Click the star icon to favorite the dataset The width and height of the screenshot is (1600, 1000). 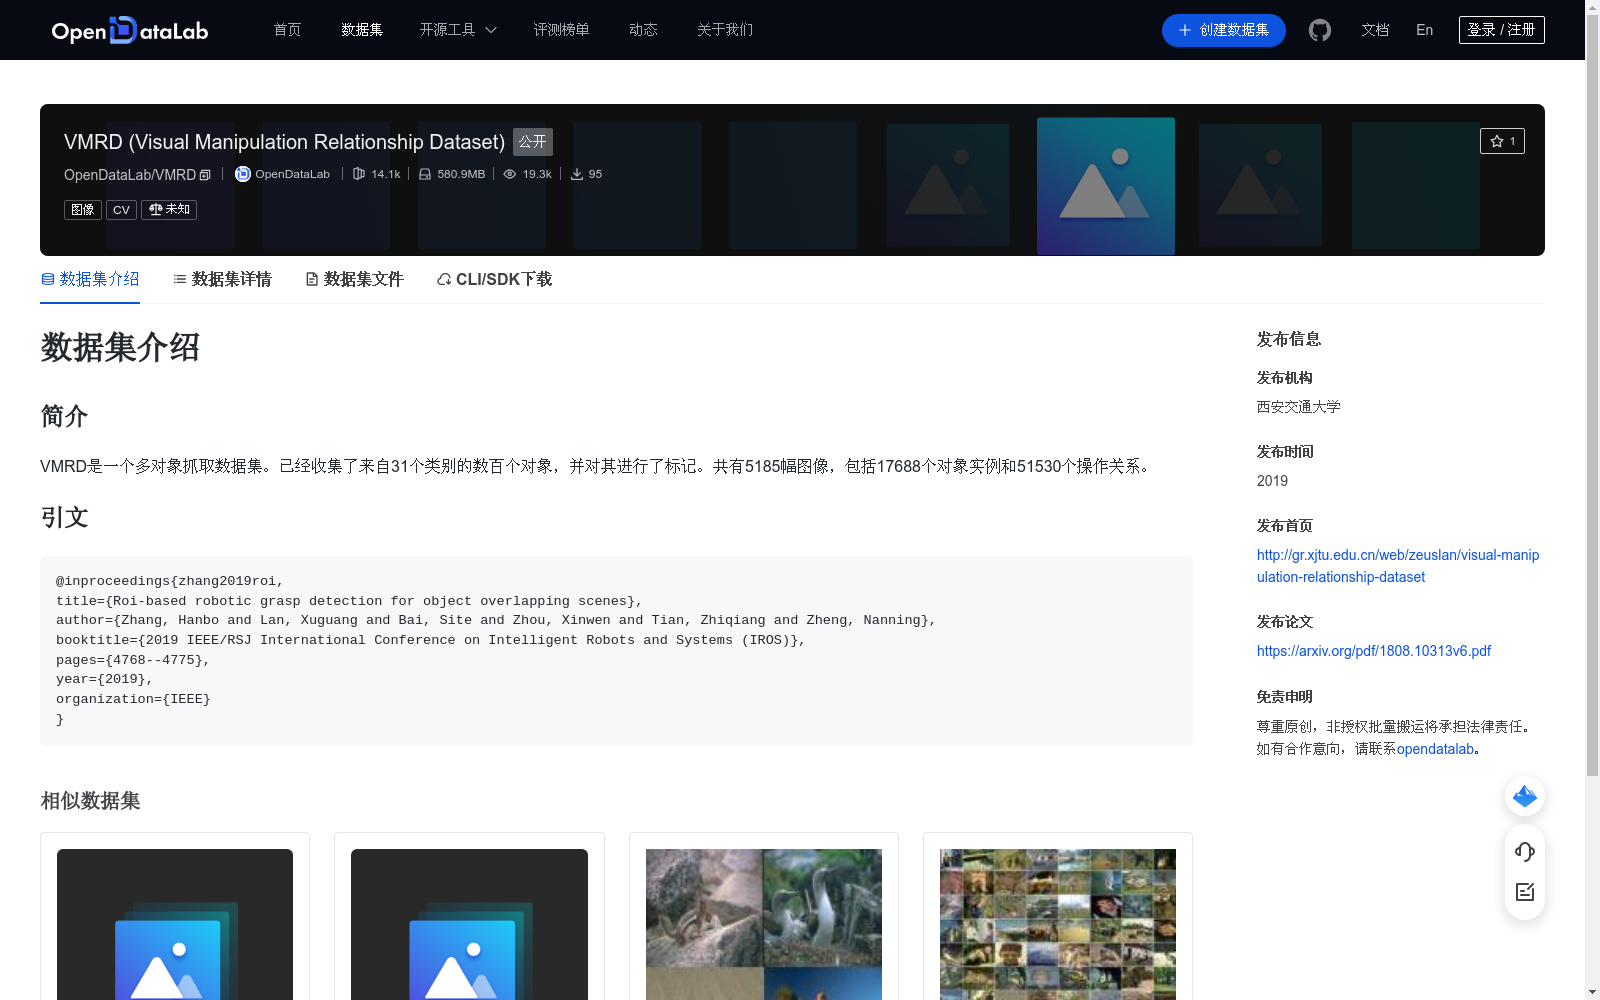pos(1497,141)
